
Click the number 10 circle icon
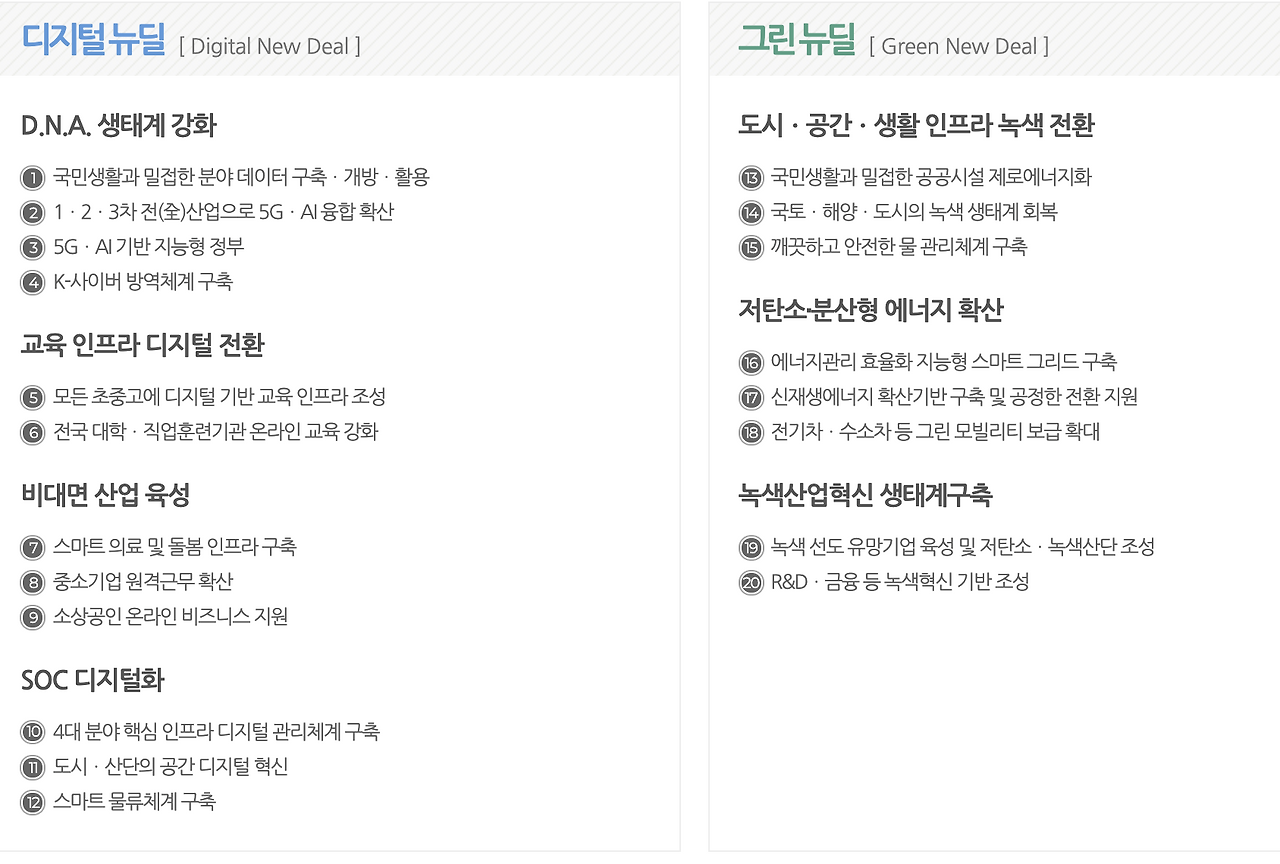click(33, 733)
